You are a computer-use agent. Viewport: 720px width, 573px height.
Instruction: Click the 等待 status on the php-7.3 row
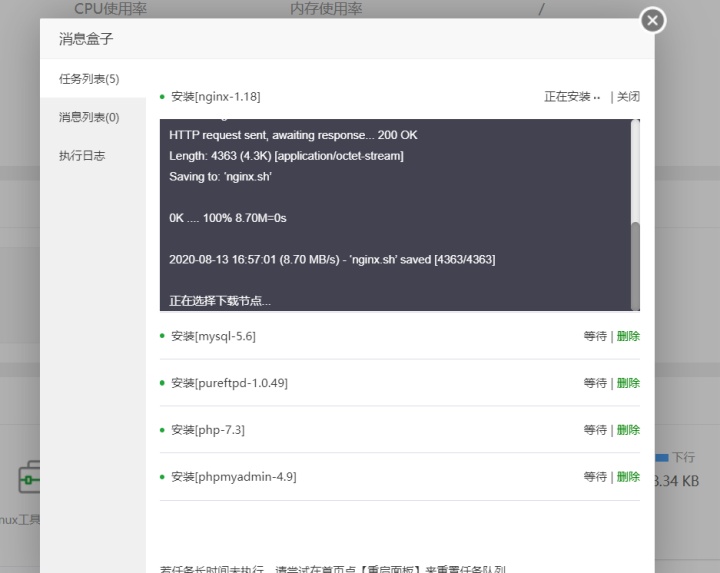pyautogui.click(x=595, y=430)
